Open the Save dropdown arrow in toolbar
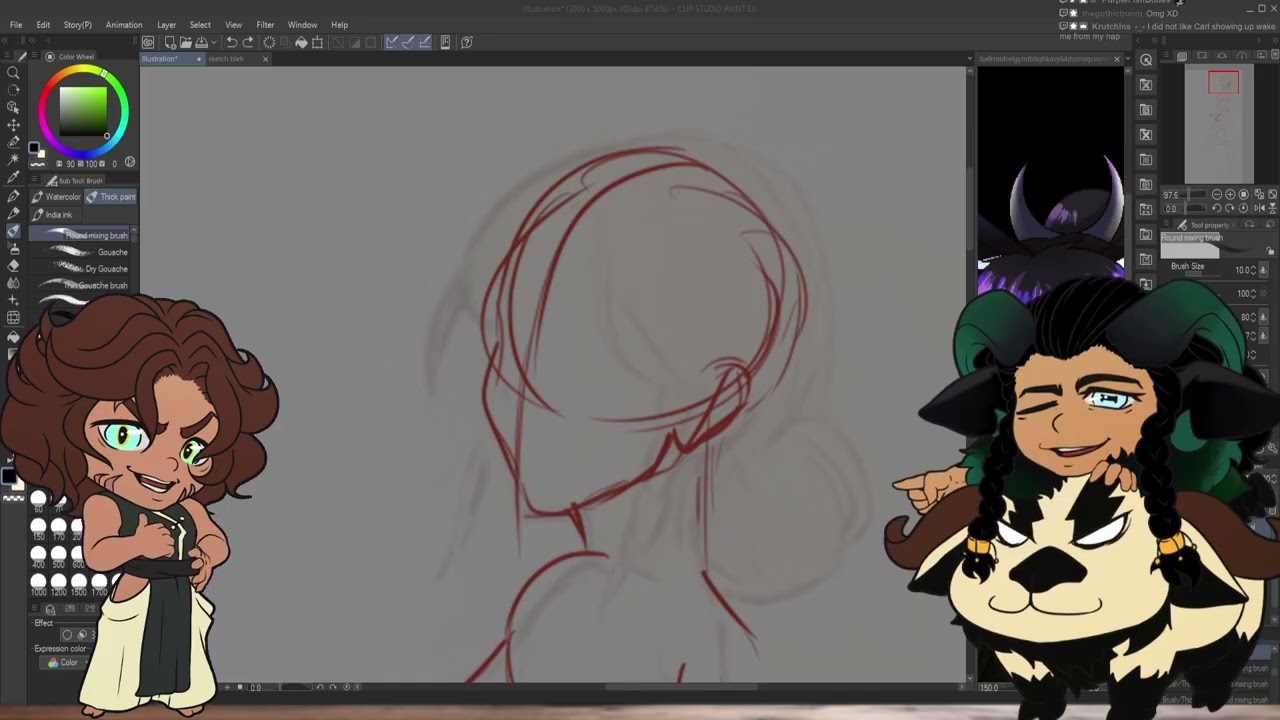This screenshot has height=720, width=1280. (x=213, y=42)
